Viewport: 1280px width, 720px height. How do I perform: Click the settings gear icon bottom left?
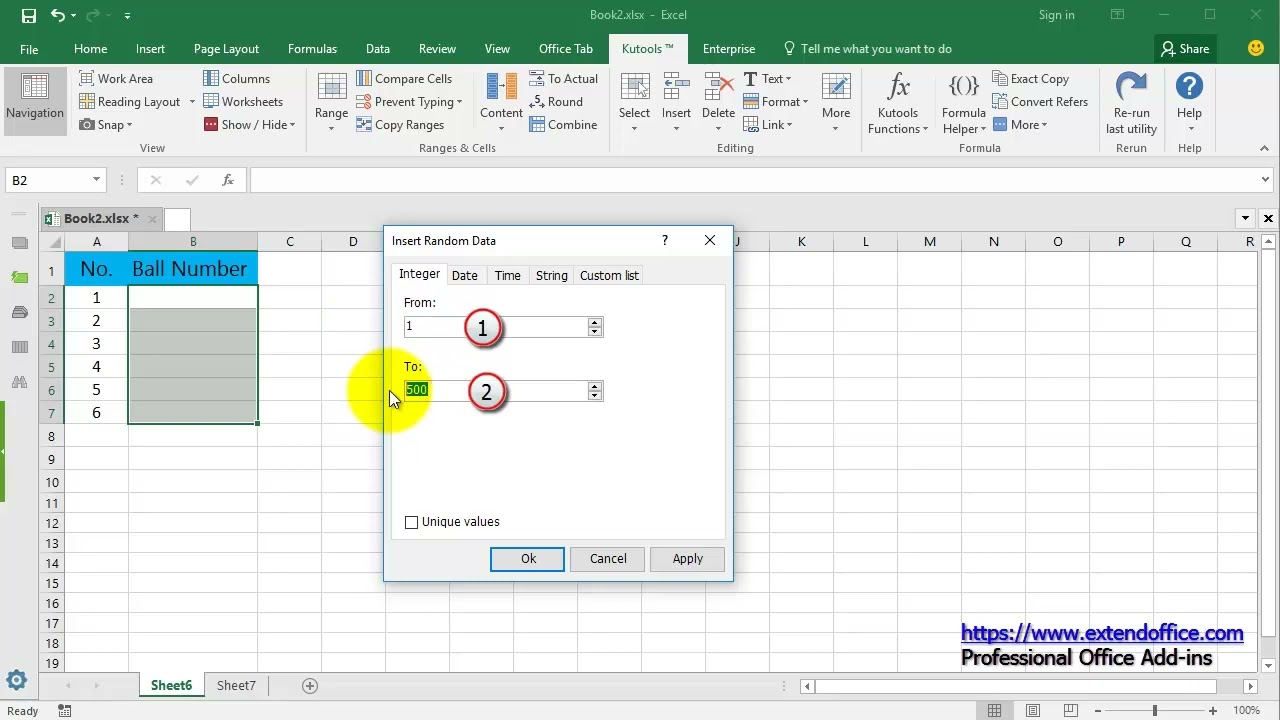17,681
